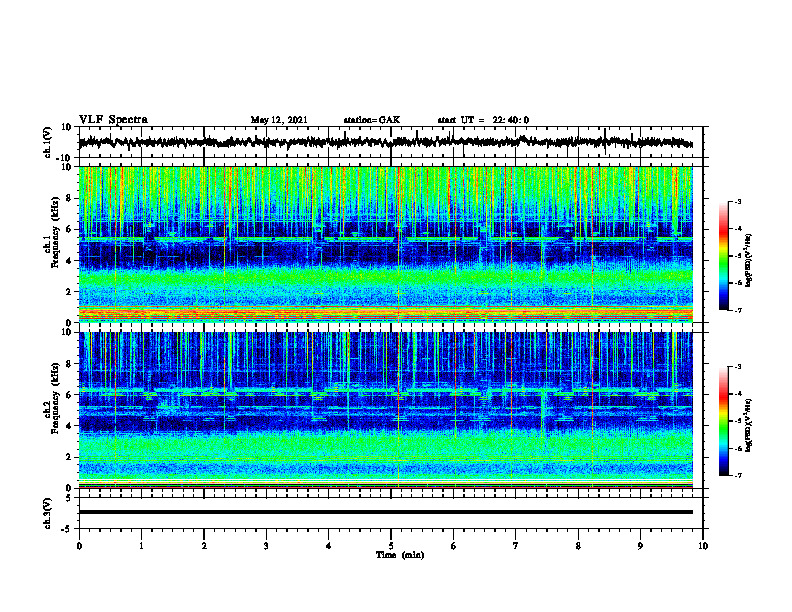Click time axis tick label '6'
This screenshot has width=792, height=612.
(453, 546)
